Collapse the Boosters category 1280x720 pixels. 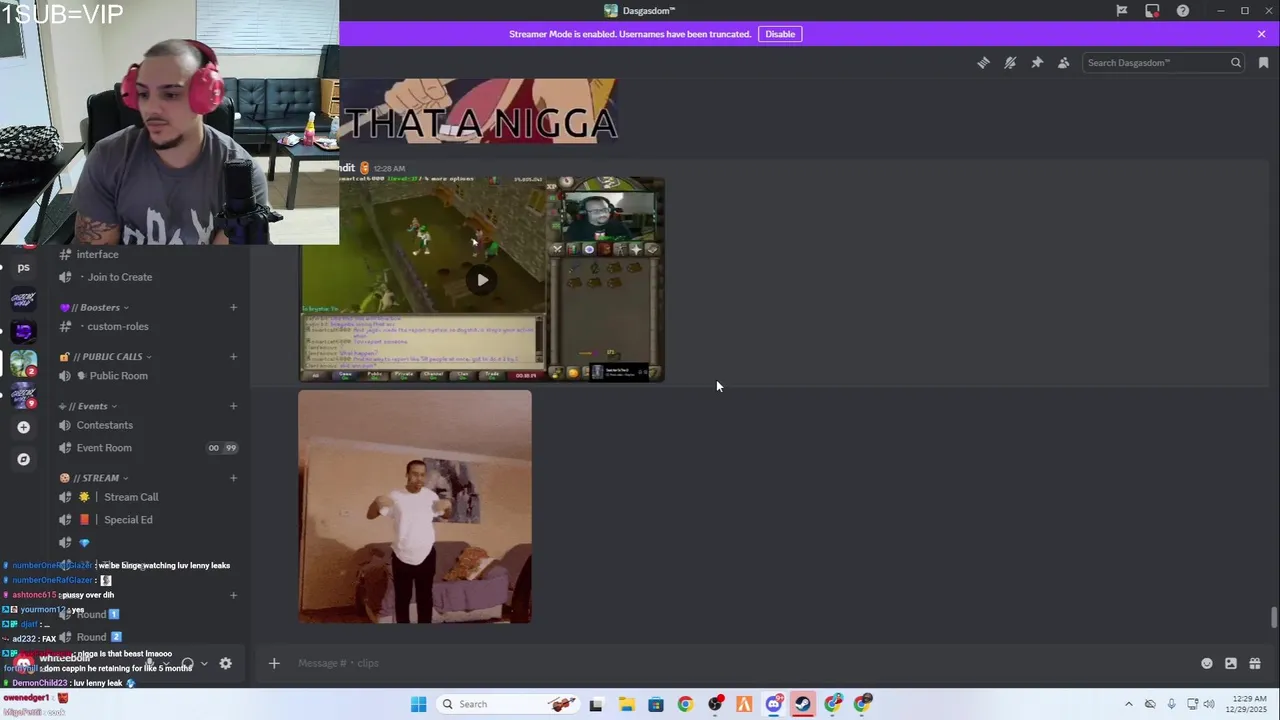(x=95, y=307)
